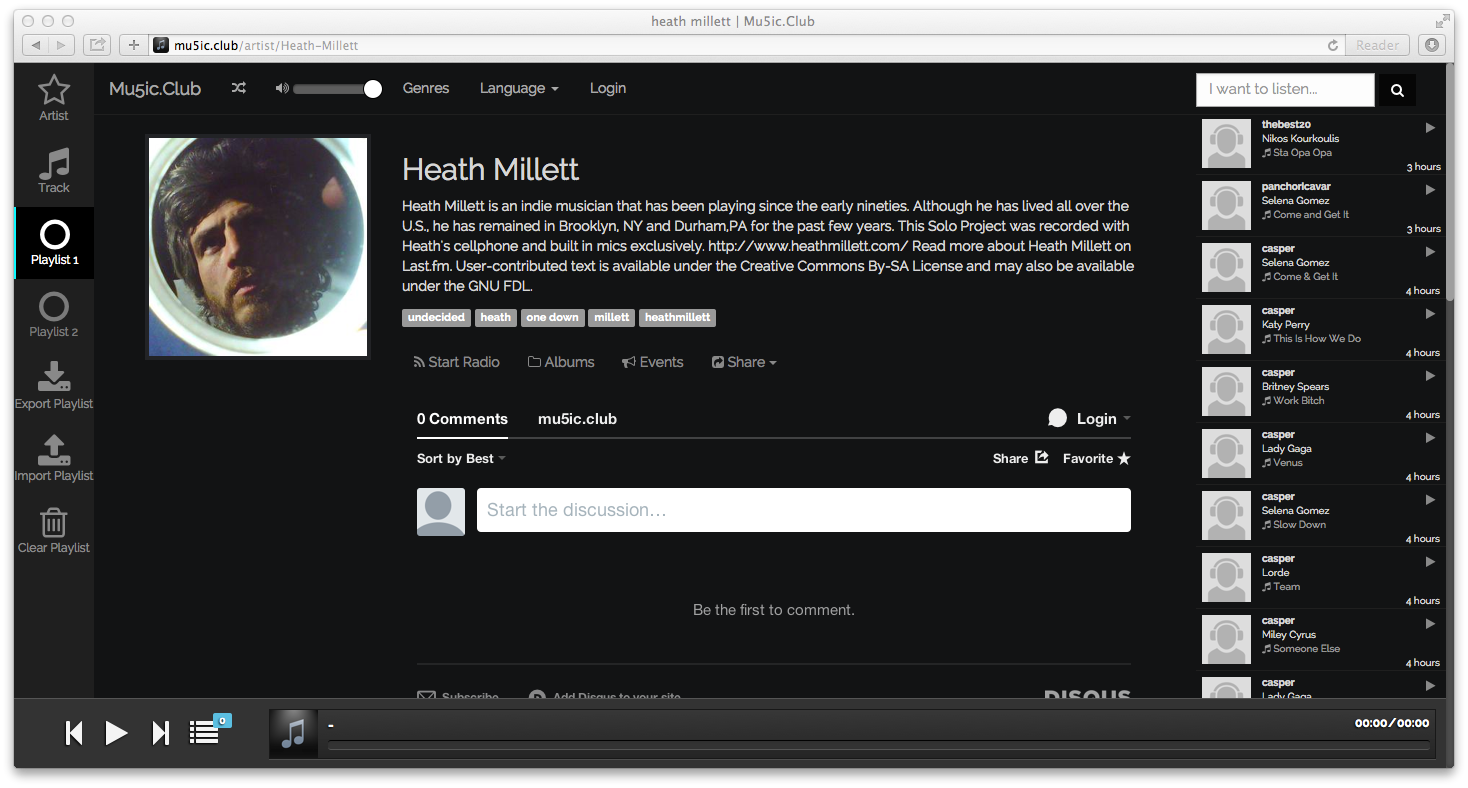Click the track progress bar
The height and width of the screenshot is (788, 1468).
tap(879, 746)
